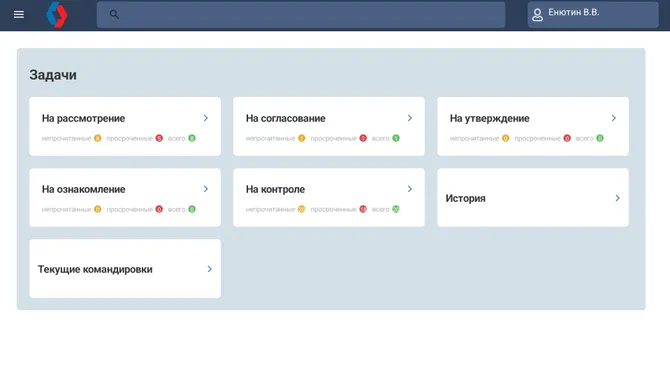Click На ознакомление total green badge
This screenshot has height=376, width=670.
[192, 209]
